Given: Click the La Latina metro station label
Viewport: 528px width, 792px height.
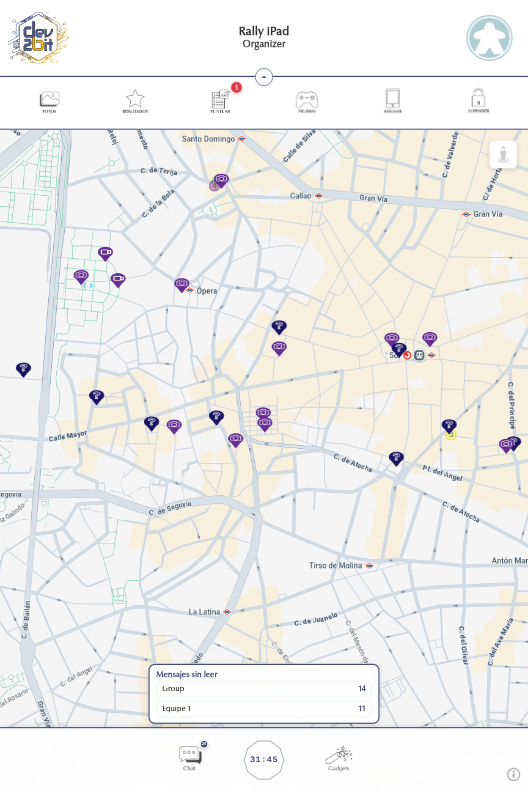Looking at the screenshot, I should [204, 612].
